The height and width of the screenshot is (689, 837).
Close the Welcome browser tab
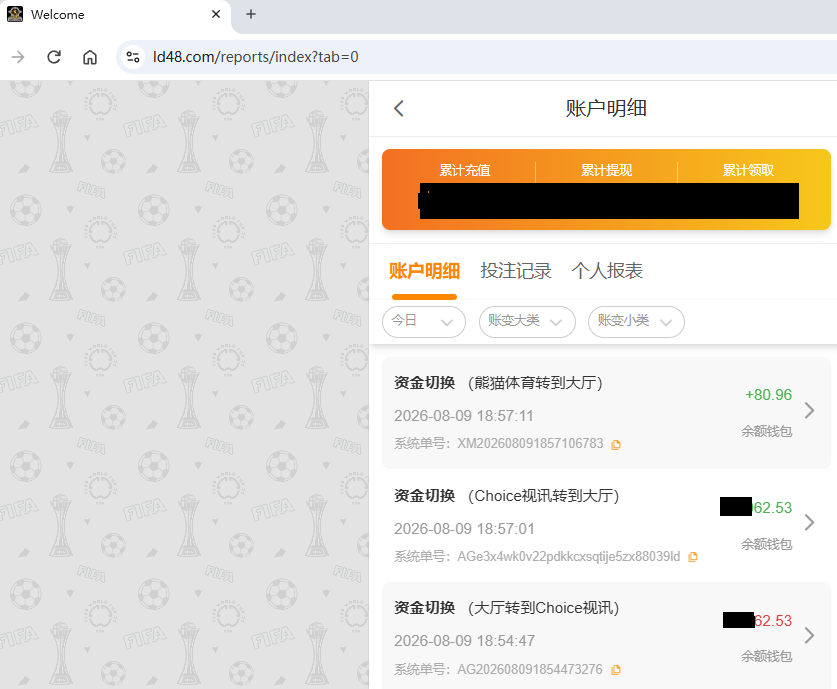pyautogui.click(x=216, y=14)
